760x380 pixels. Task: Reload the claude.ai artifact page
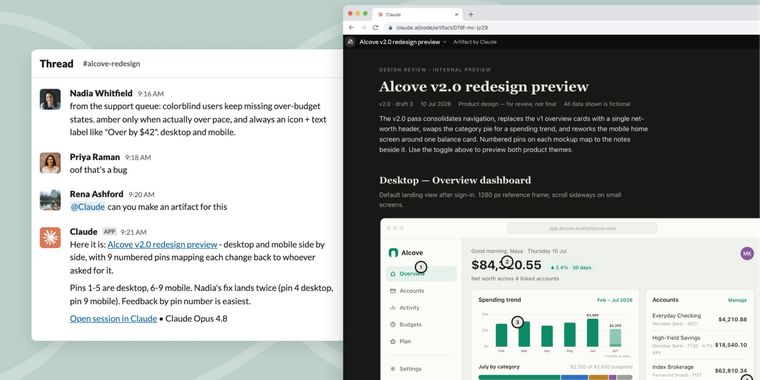376,28
